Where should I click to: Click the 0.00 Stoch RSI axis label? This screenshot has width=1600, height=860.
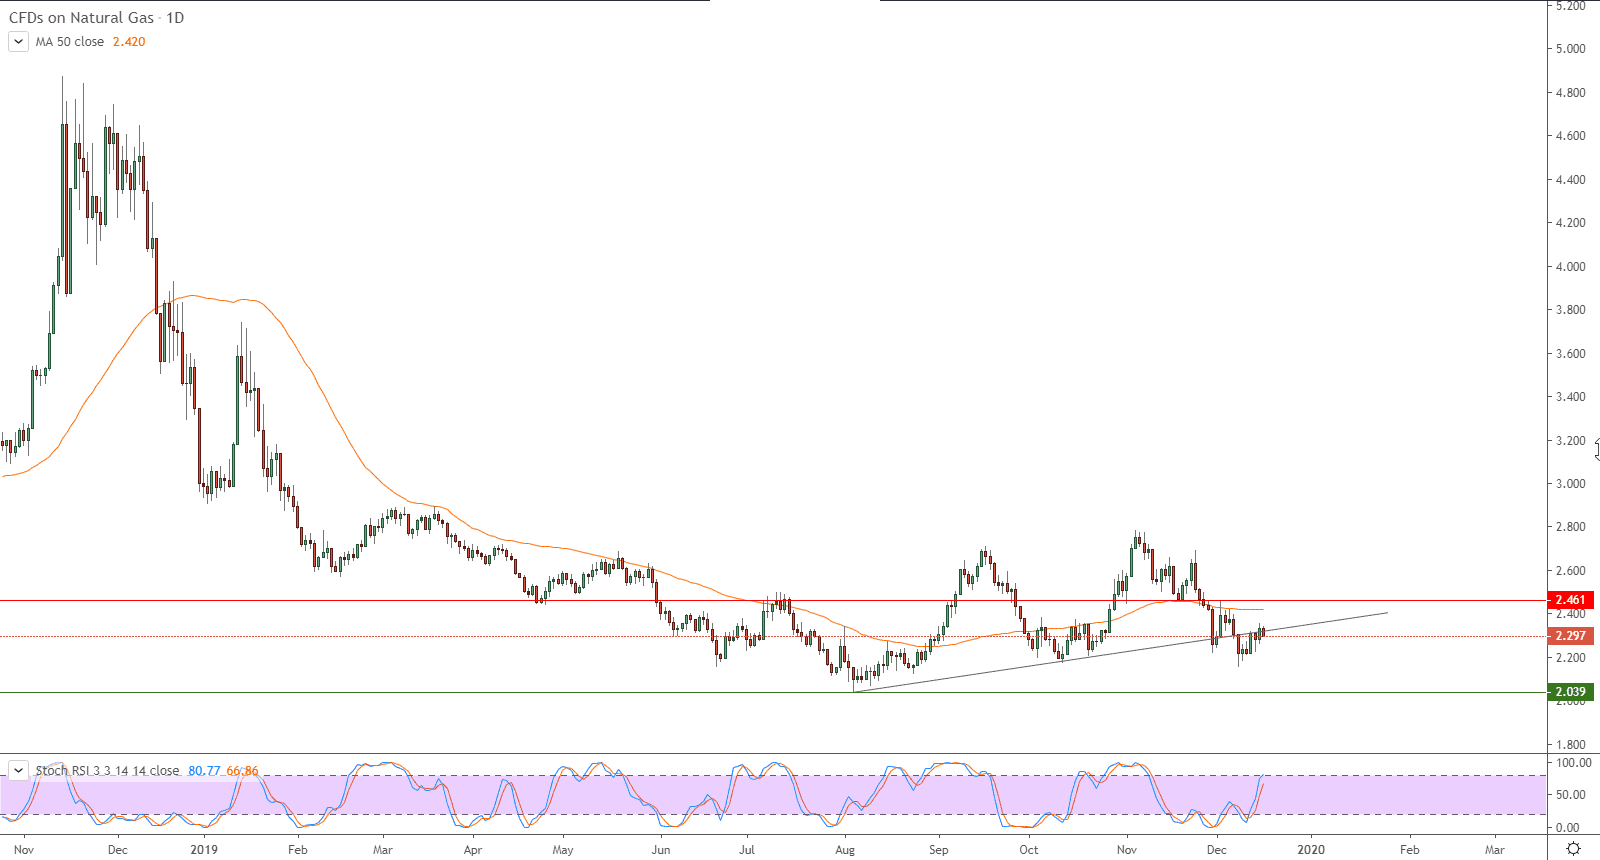tap(1567, 828)
